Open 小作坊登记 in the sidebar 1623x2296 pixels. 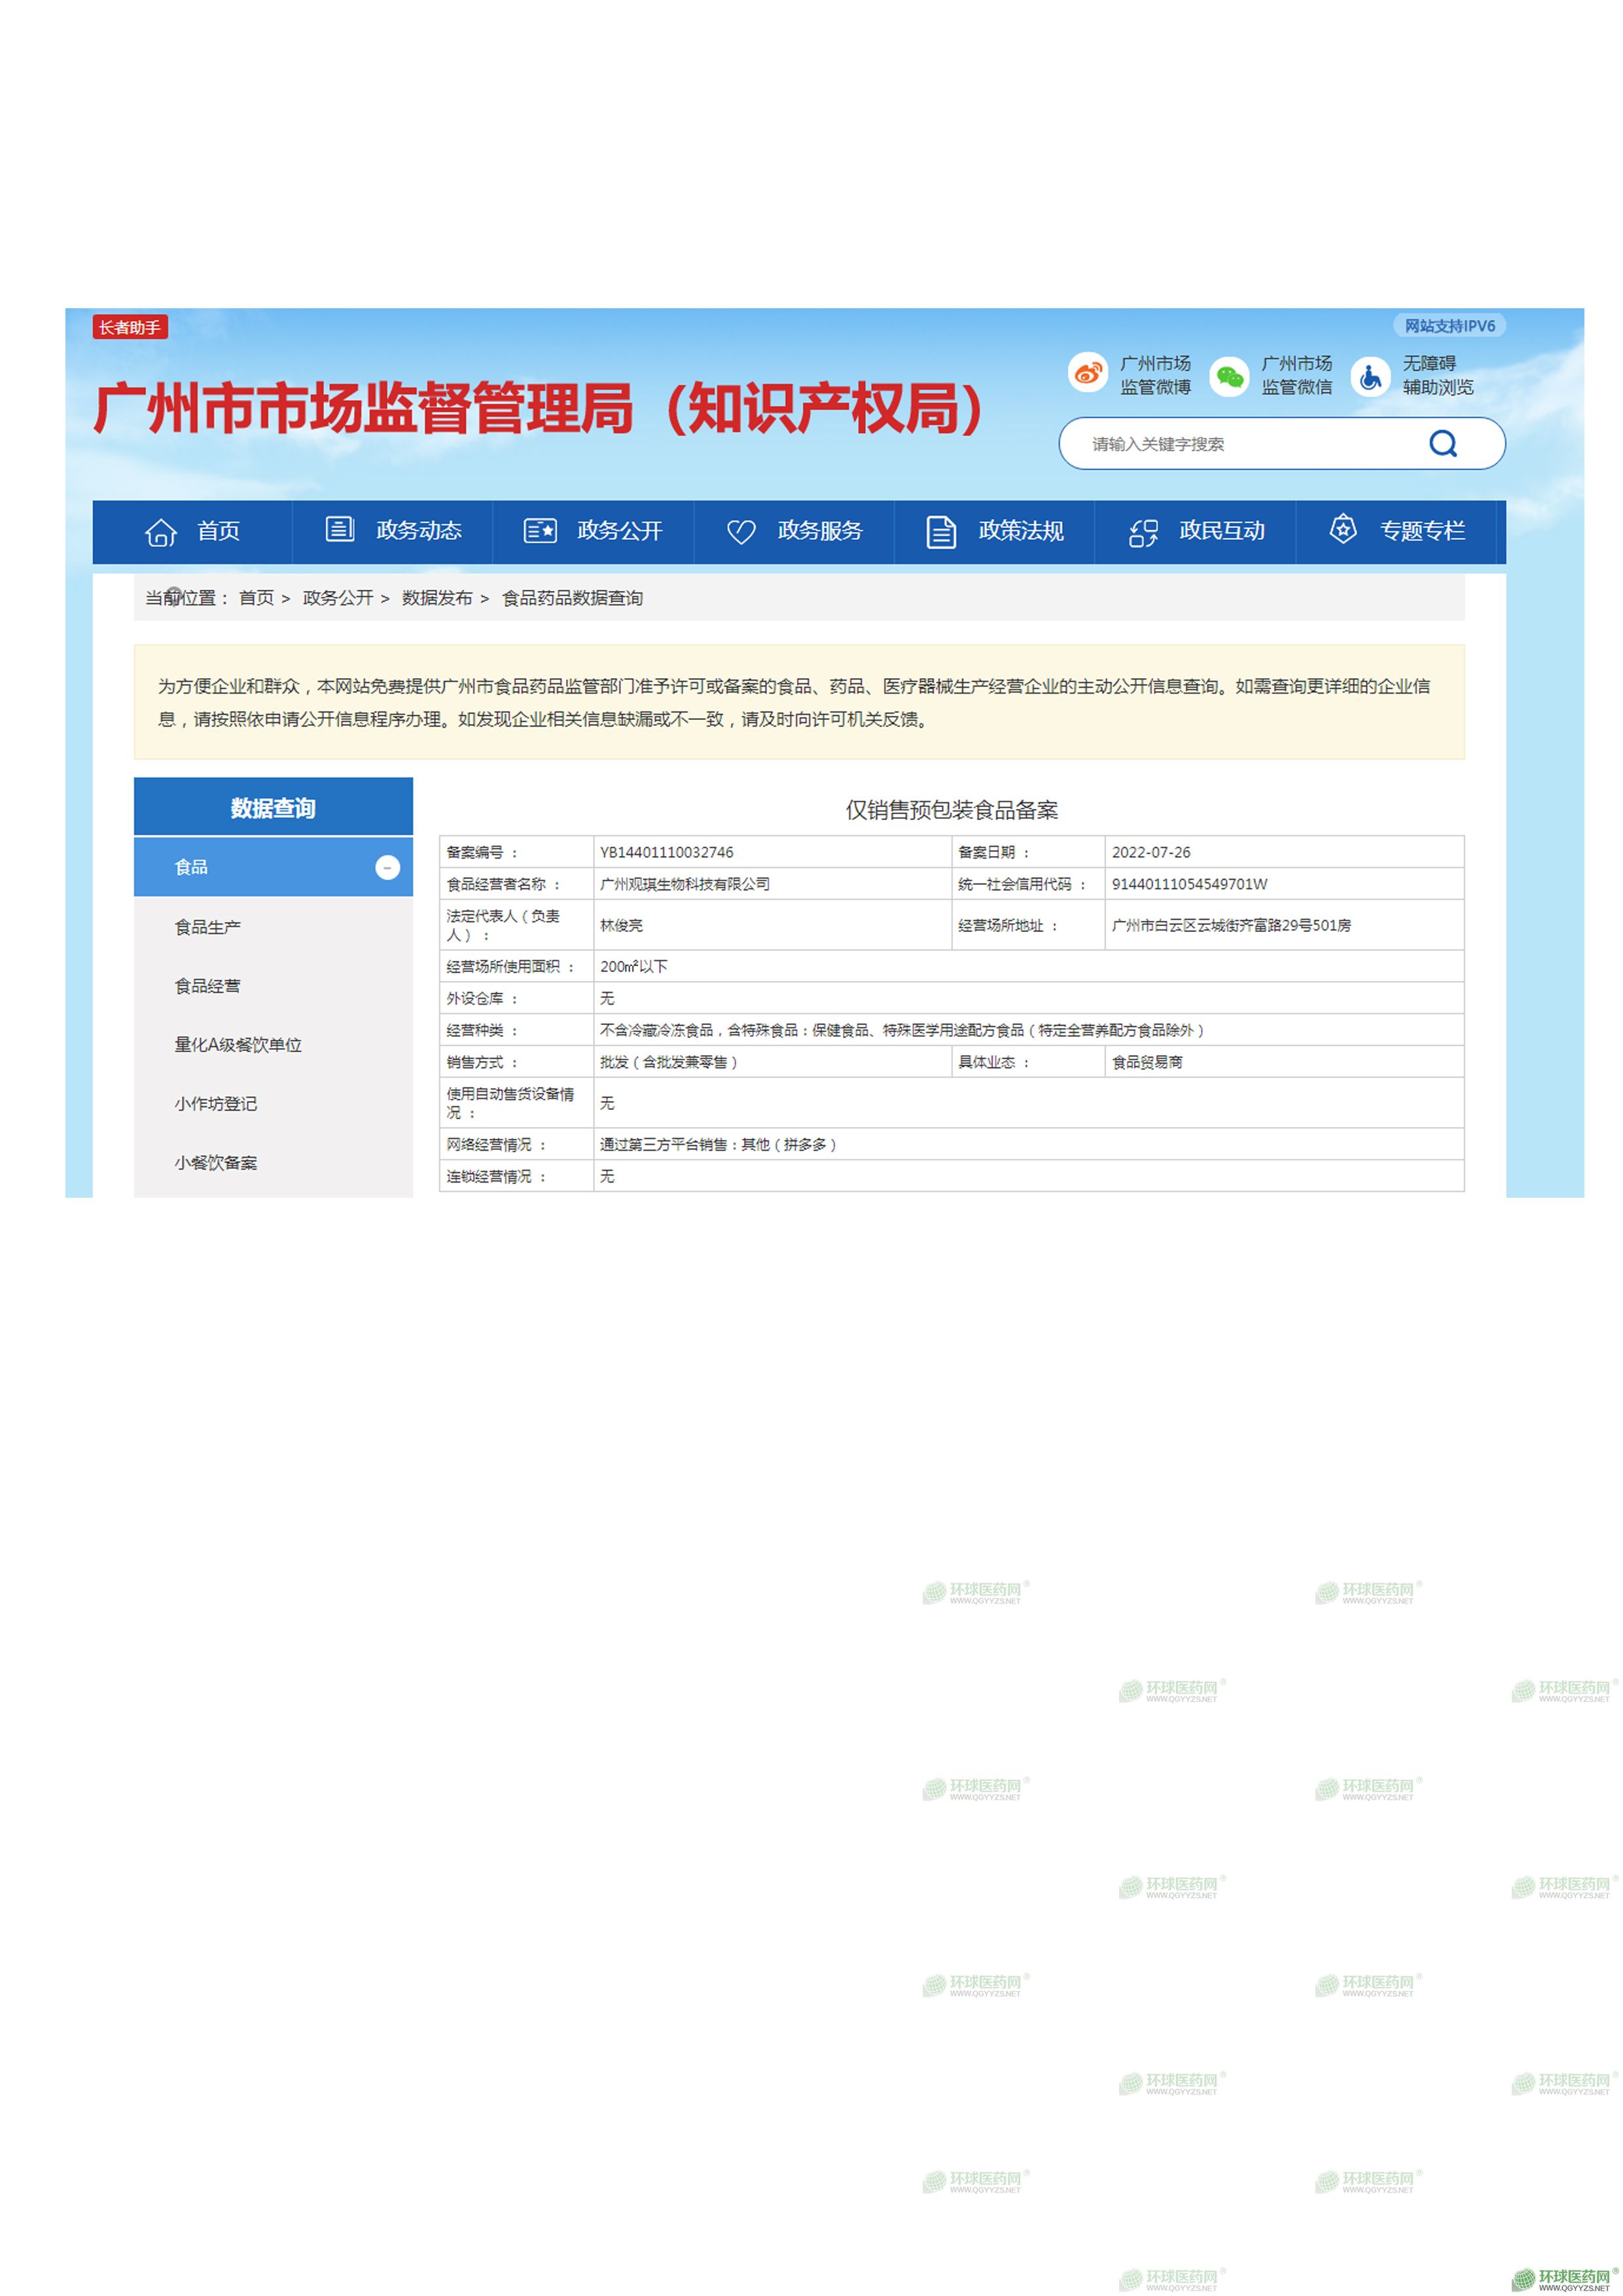pos(216,1104)
